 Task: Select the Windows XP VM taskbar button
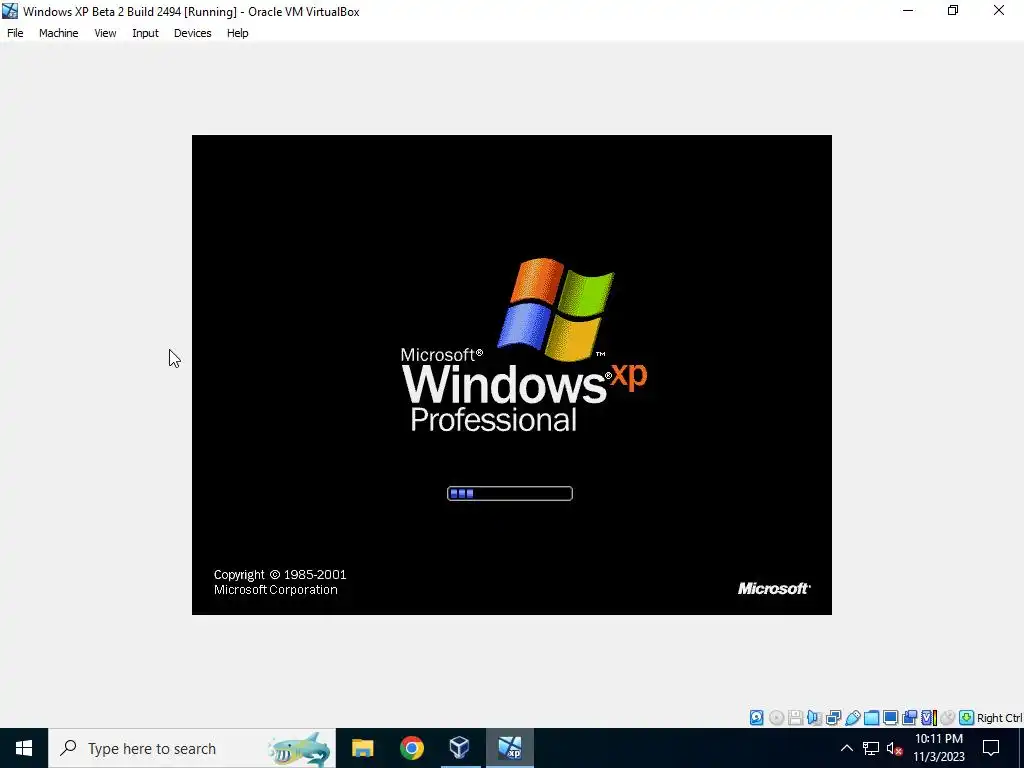[509, 748]
